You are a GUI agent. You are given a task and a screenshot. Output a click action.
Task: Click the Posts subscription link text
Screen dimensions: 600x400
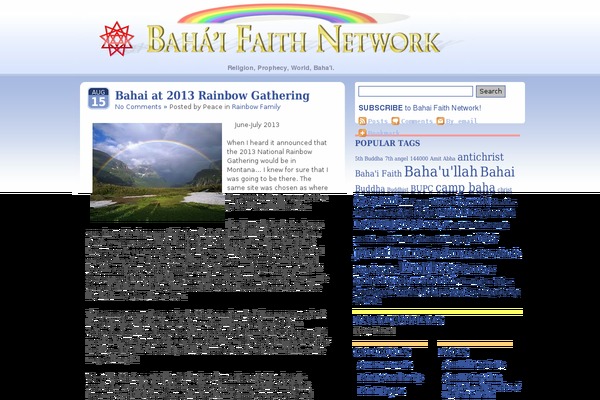tap(378, 121)
